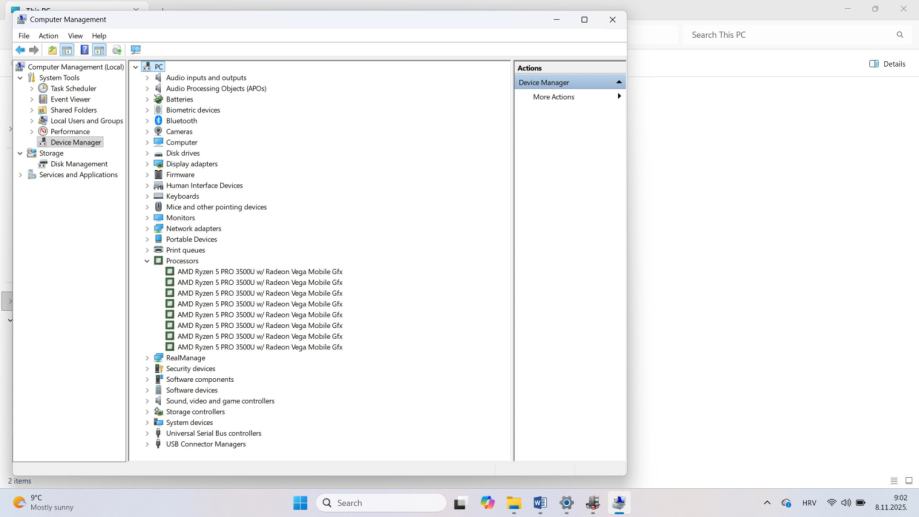
Task: Click Mice and other pointing devices icon
Action: tap(158, 207)
